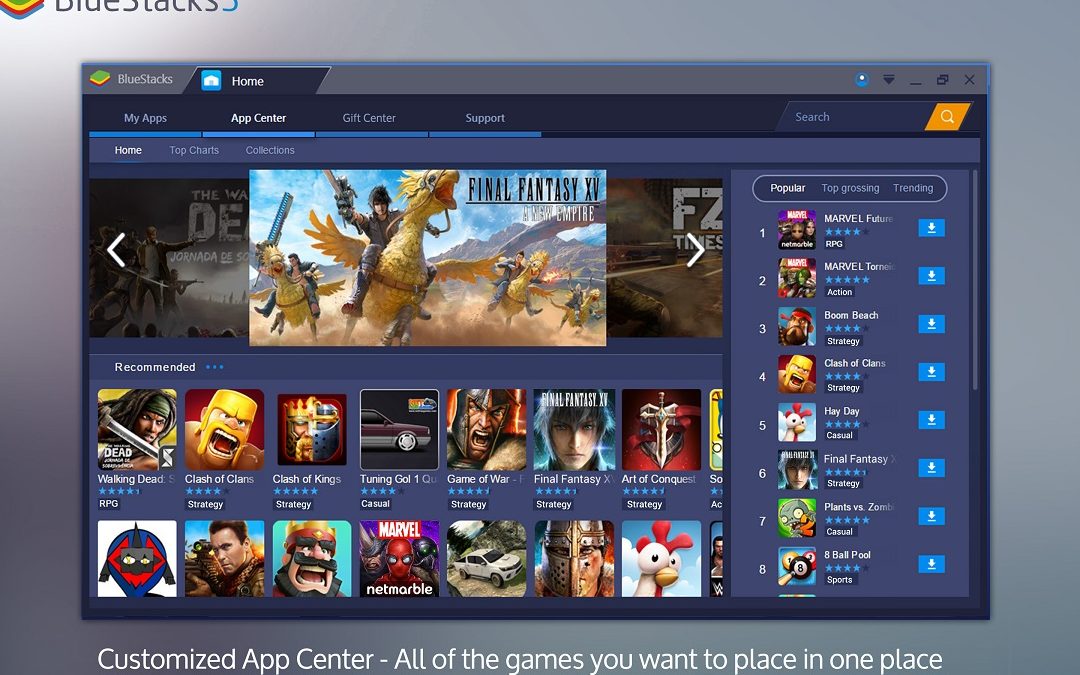Open the Gift Center tab
Image resolution: width=1080 pixels, height=675 pixels.
pos(369,118)
